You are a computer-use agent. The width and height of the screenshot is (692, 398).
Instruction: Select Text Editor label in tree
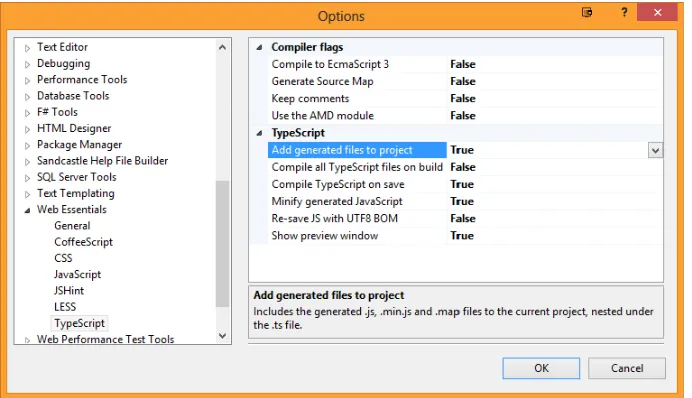point(62,47)
